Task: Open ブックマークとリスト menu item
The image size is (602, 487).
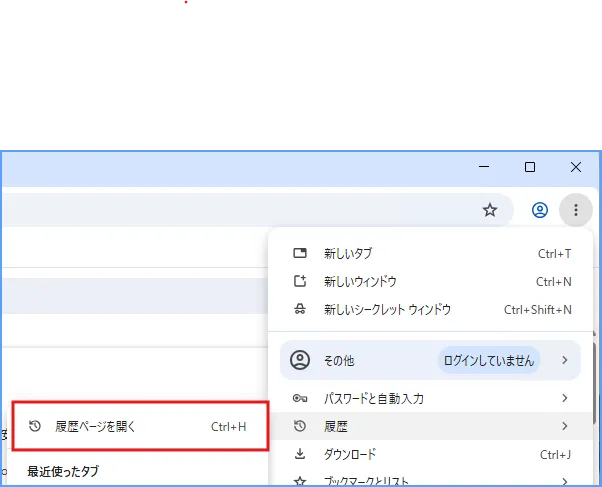Action: [x=432, y=480]
